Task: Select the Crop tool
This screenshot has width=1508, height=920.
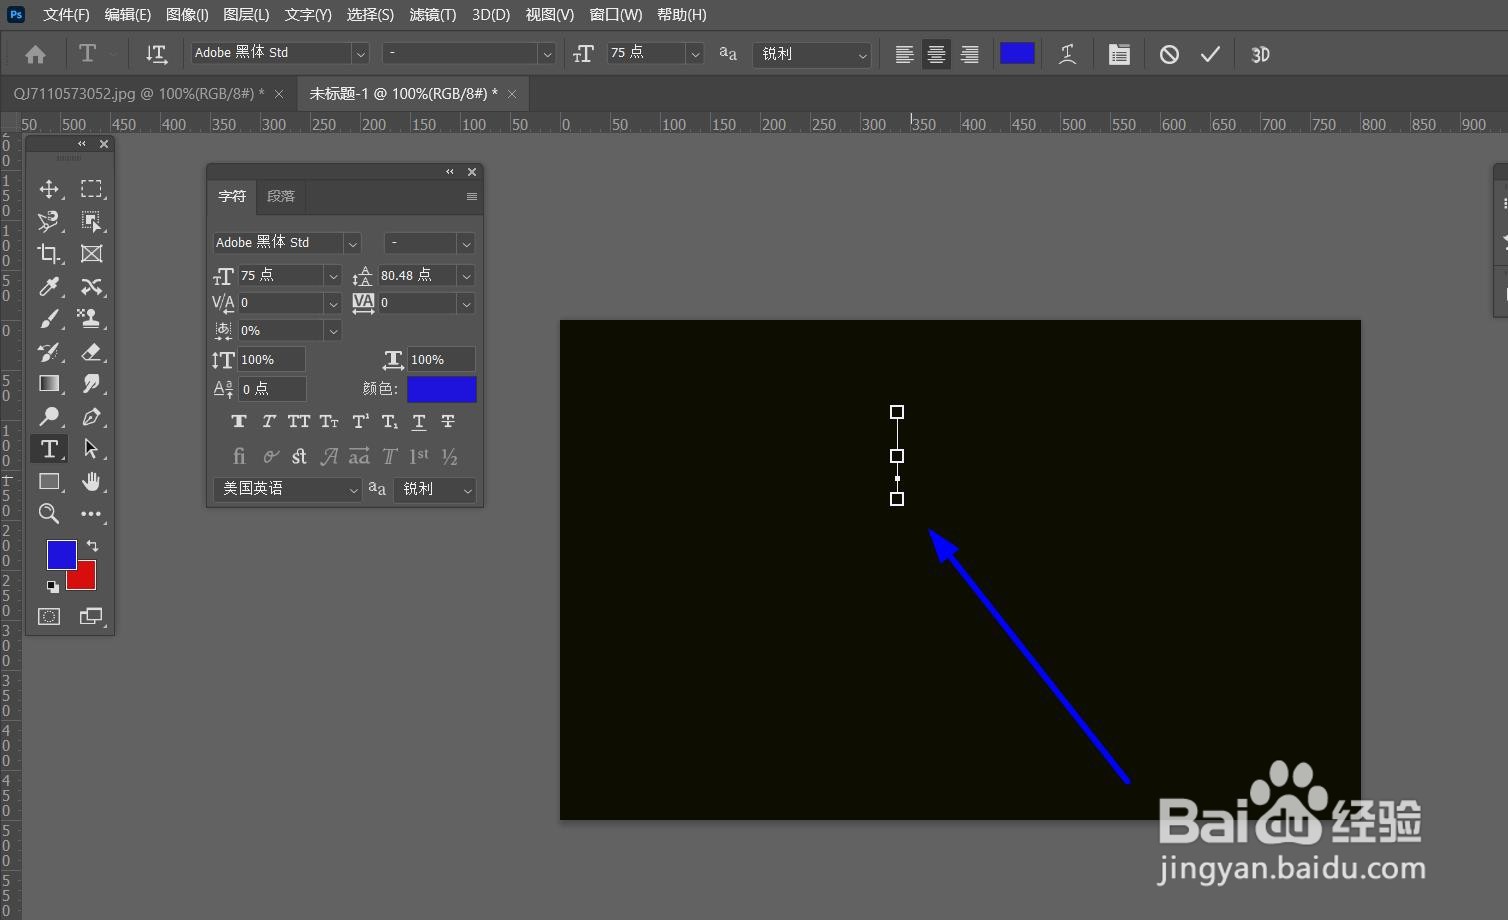Action: point(49,254)
